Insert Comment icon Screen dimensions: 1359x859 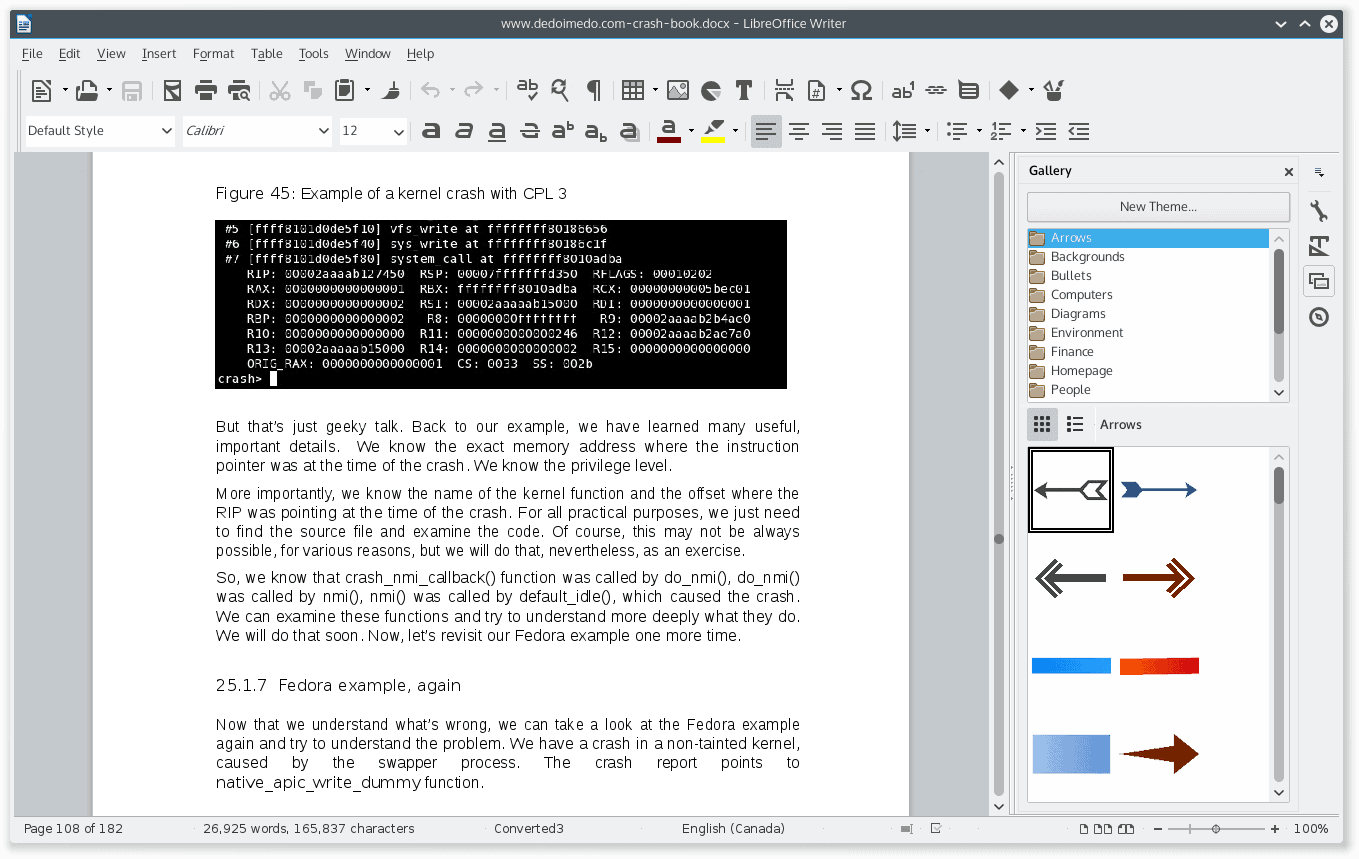(968, 91)
